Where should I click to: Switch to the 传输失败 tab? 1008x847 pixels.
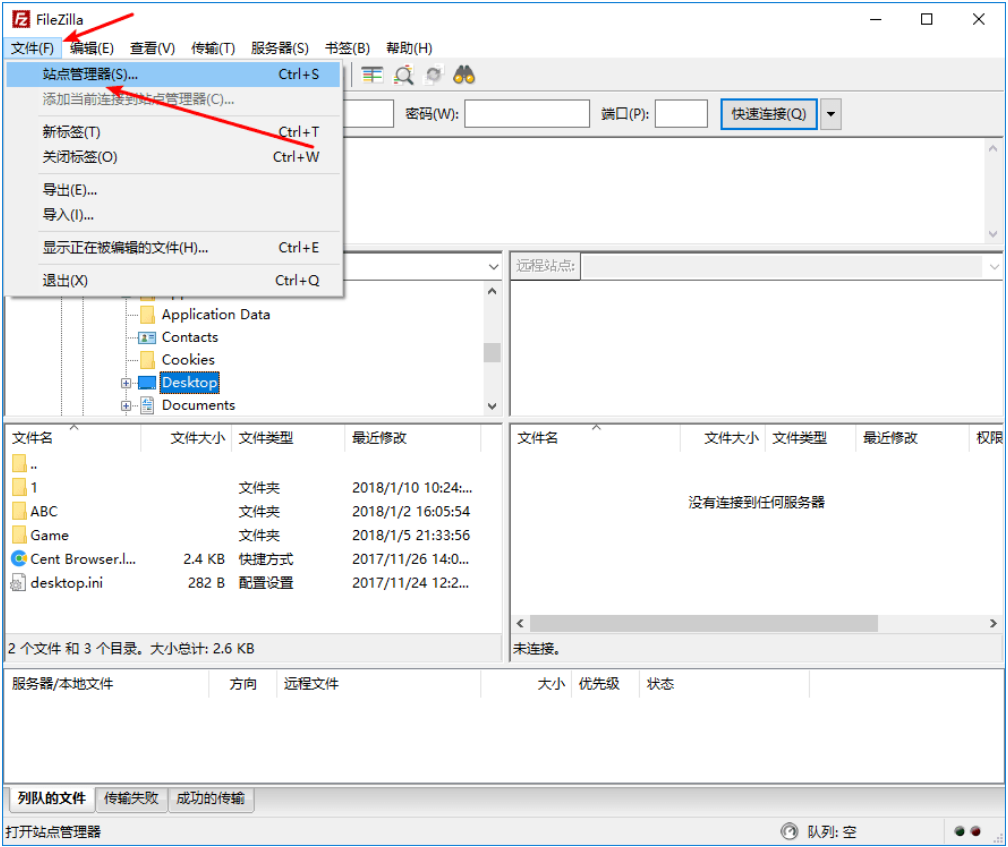[131, 798]
